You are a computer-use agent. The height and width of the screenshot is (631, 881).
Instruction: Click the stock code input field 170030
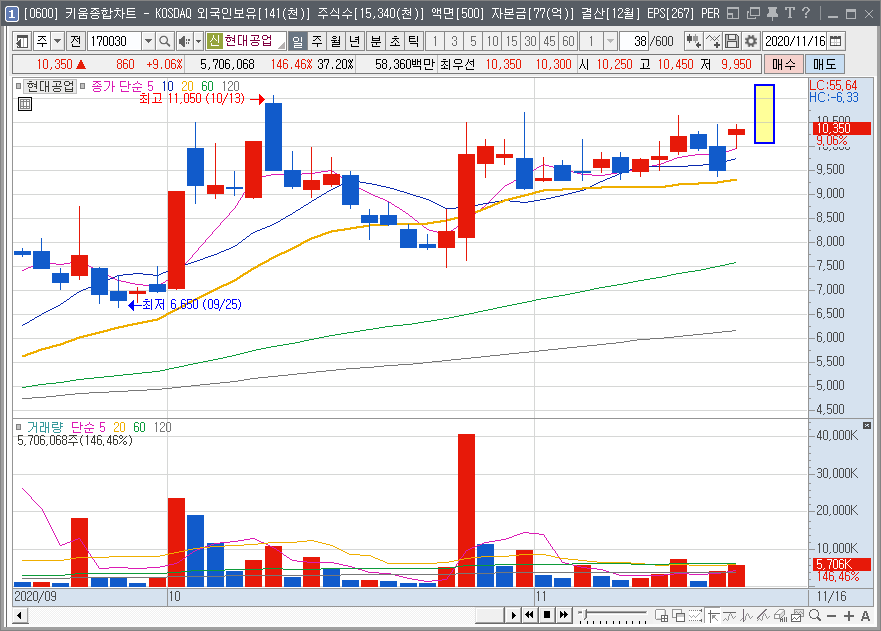pos(114,41)
